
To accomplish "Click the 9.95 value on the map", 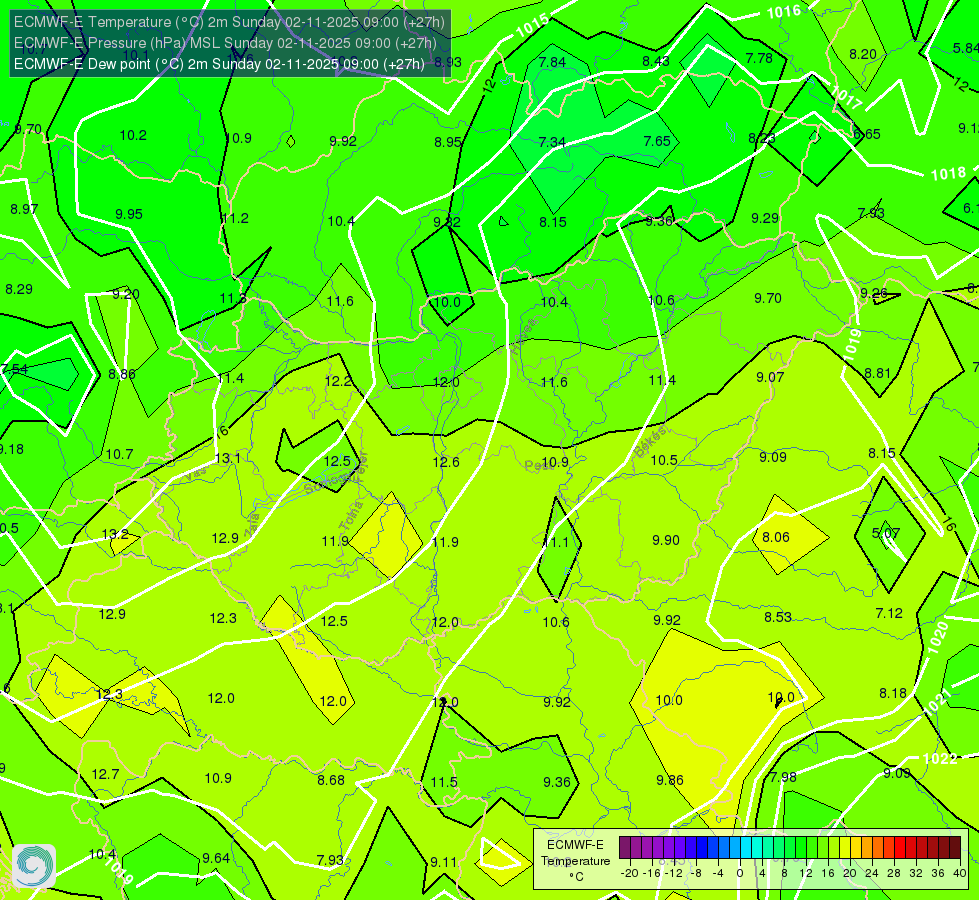I will (129, 214).
